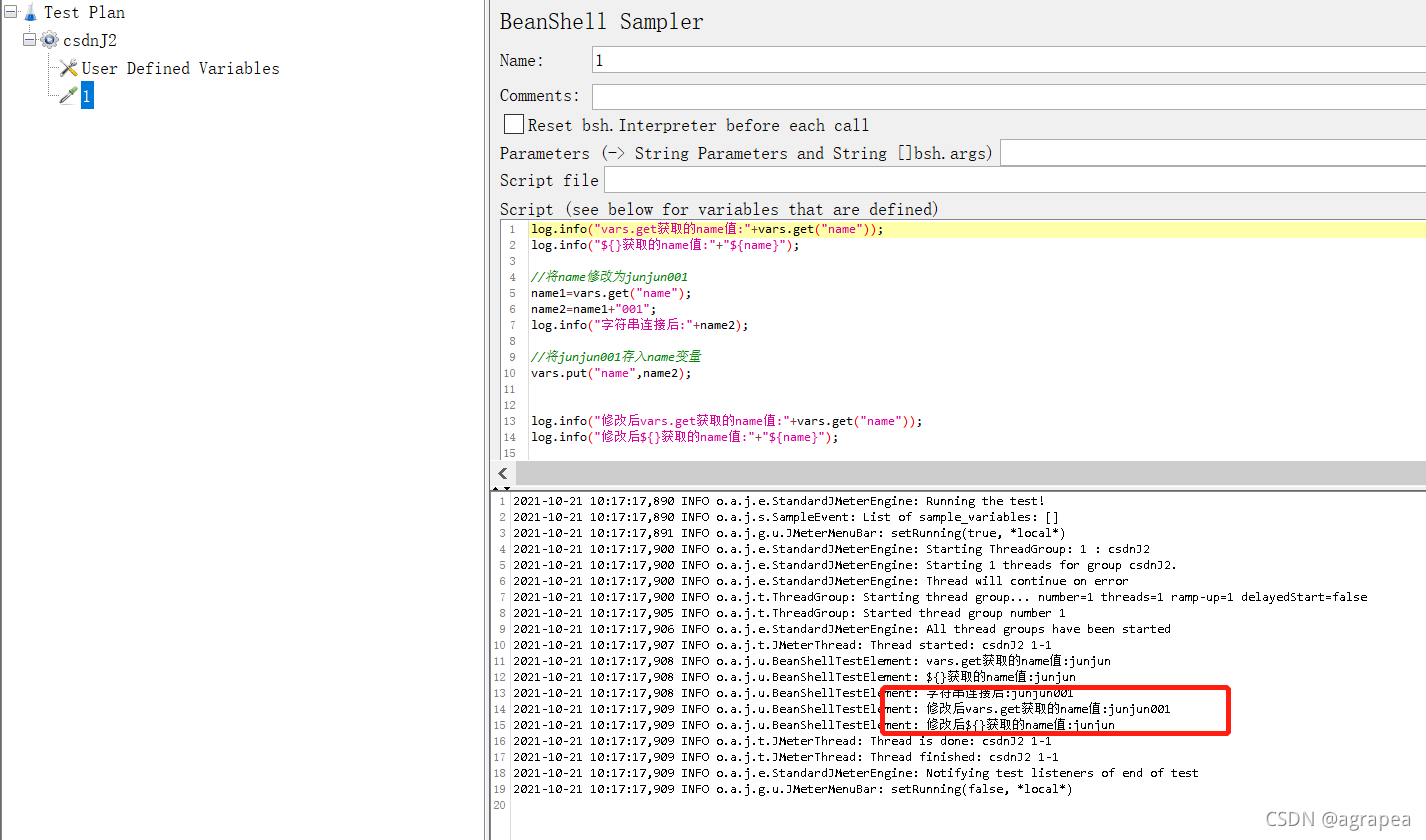Click log line All thread groups have been started
Viewport: 1426px width, 840px height.
842,629
